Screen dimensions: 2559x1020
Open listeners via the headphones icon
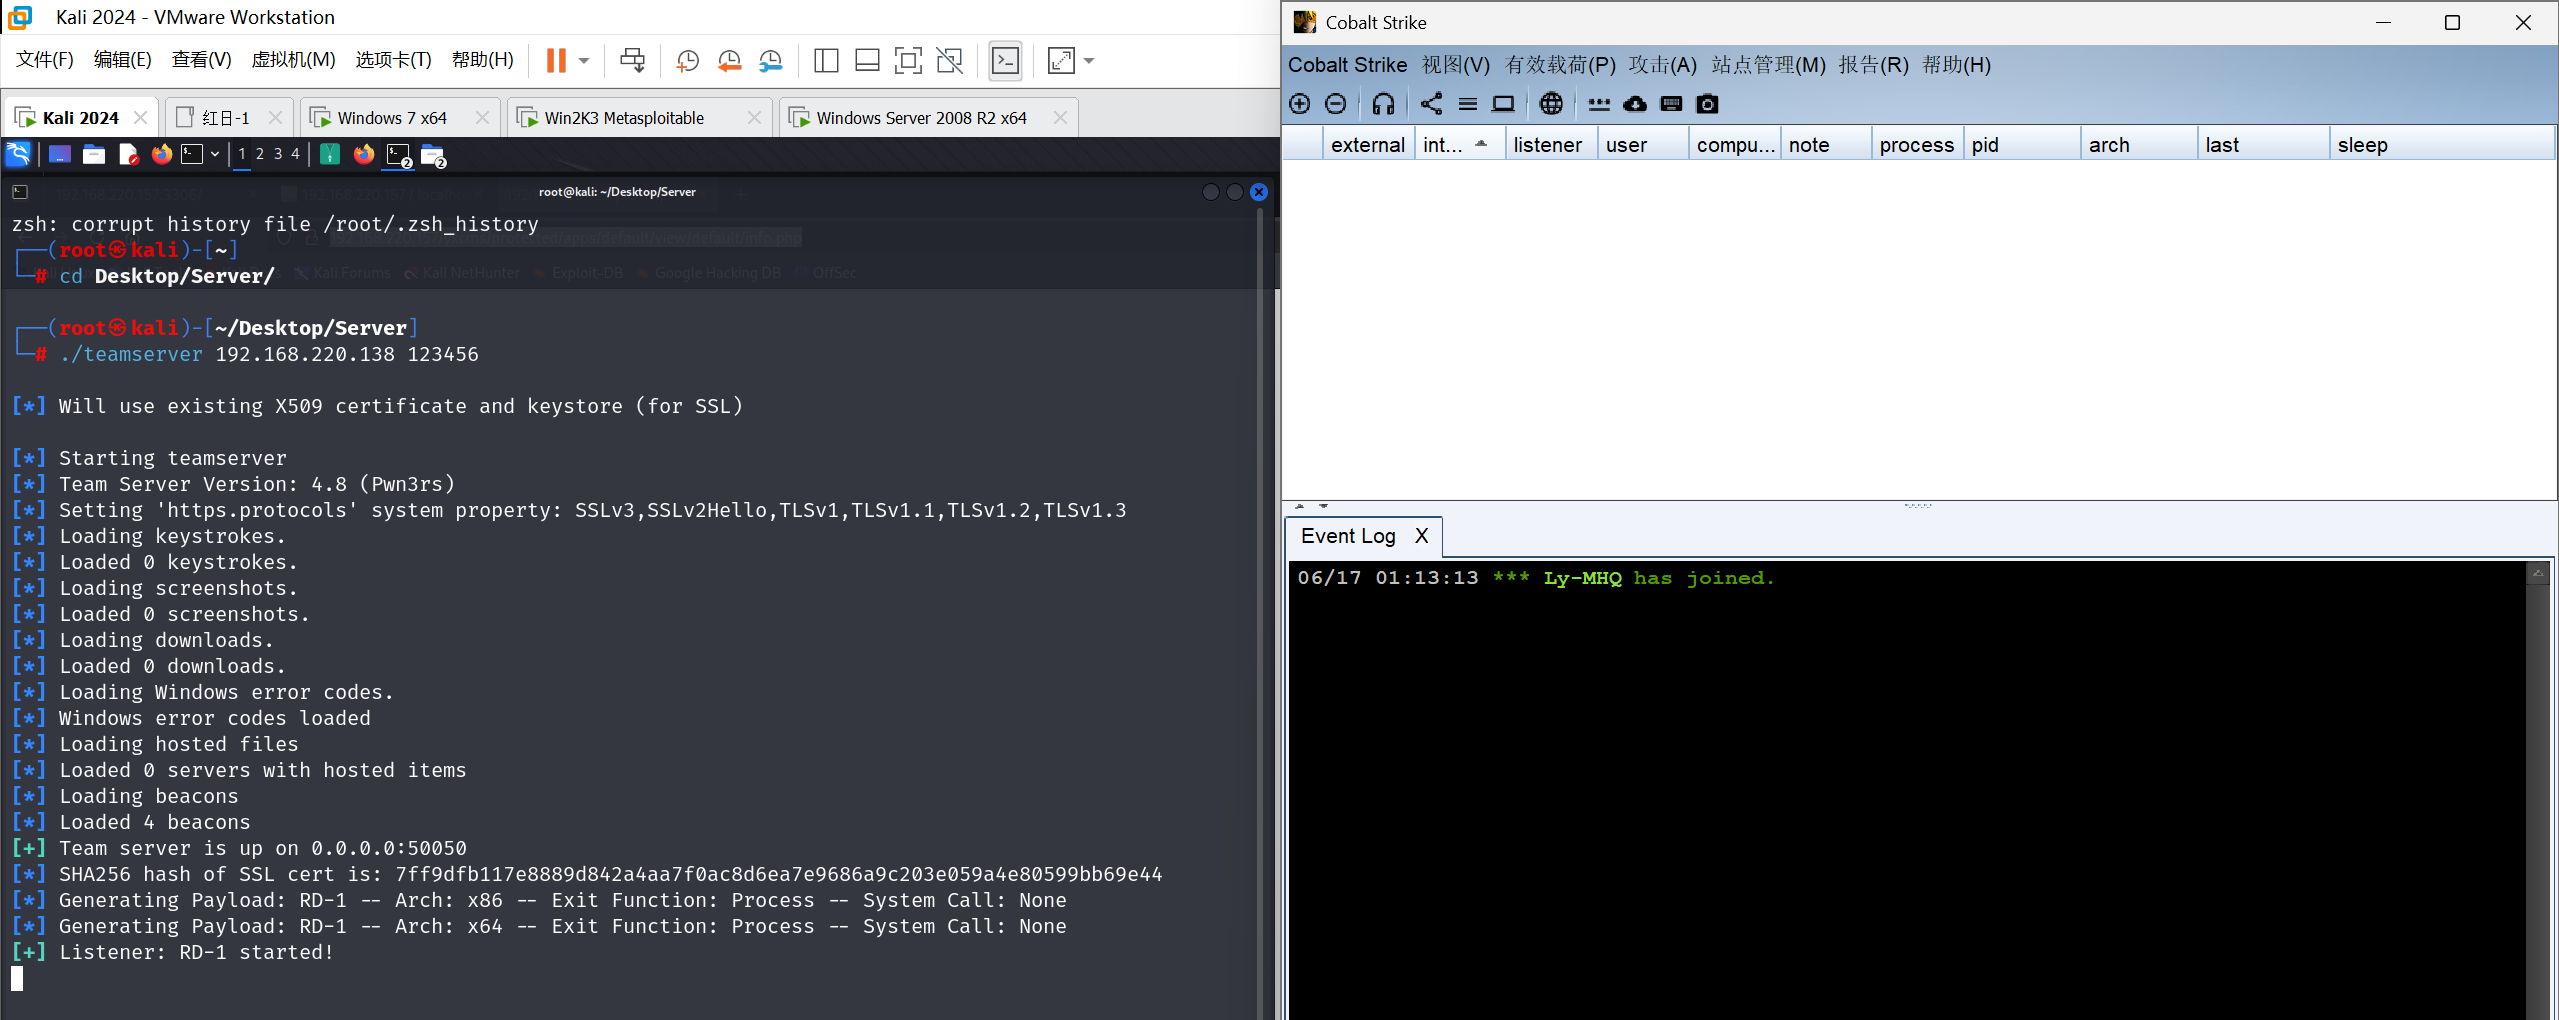[x=1383, y=104]
